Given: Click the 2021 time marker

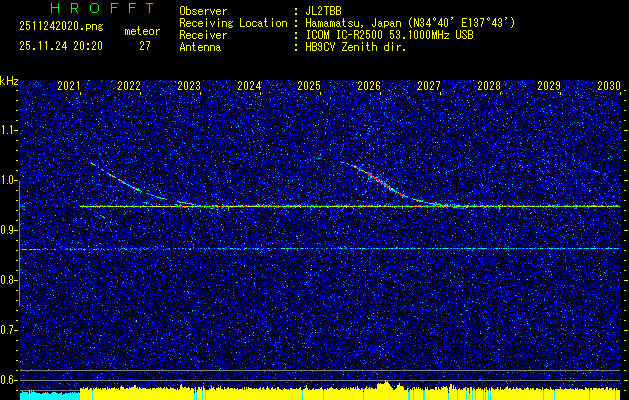Looking at the screenshot, I should (x=69, y=87).
